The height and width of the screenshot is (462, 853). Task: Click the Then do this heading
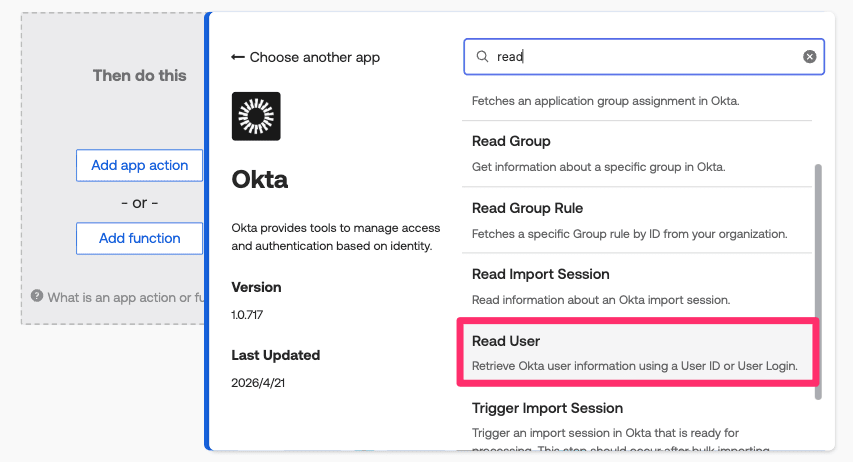coord(139,75)
